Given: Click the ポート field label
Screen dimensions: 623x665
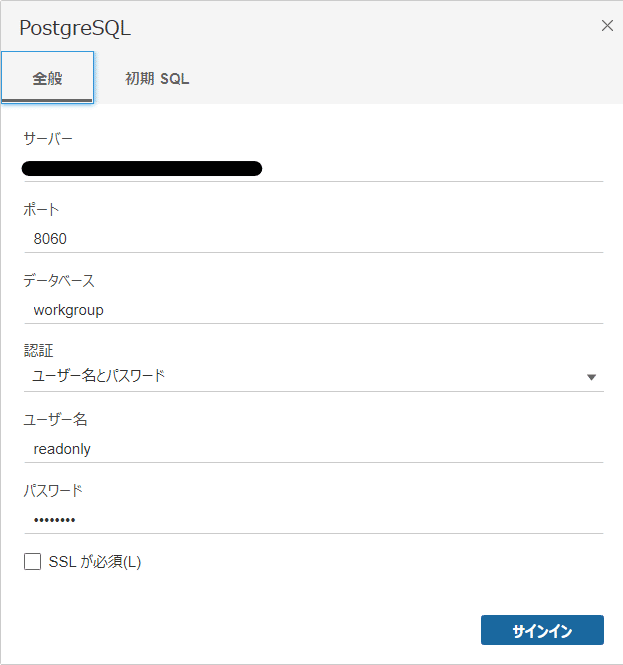Looking at the screenshot, I should pos(41,209).
